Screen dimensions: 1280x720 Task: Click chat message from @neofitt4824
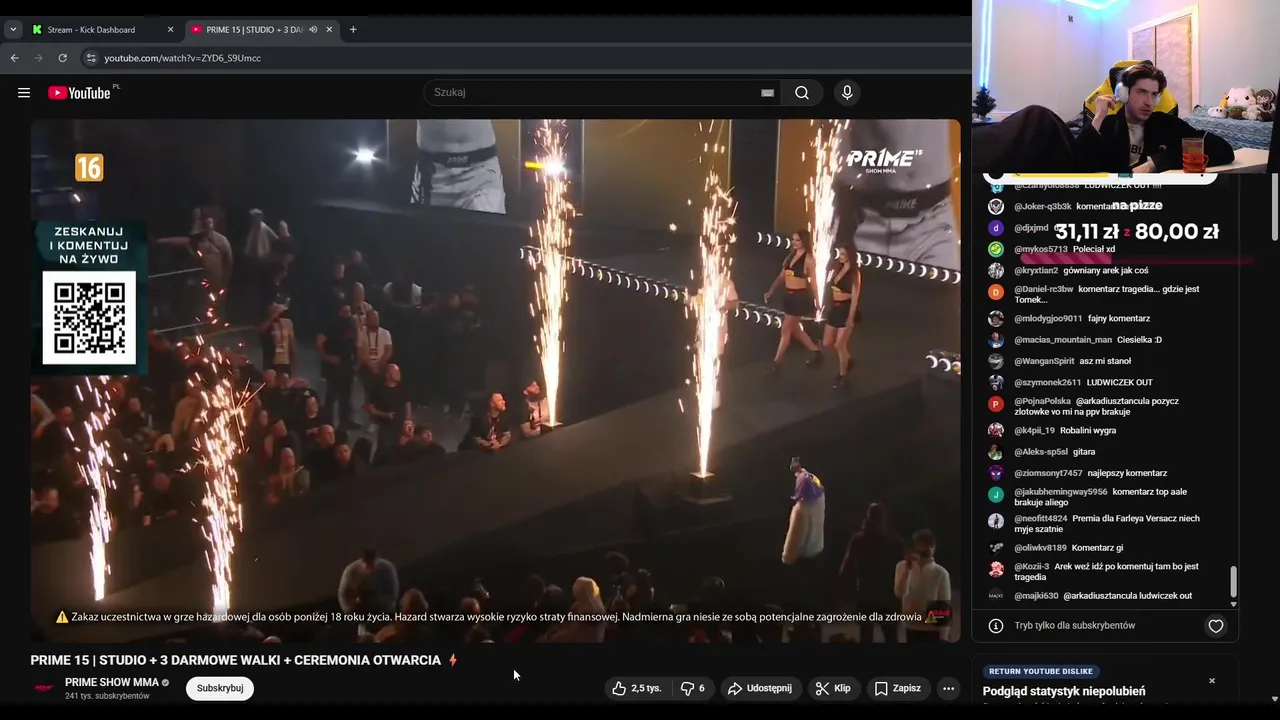[1107, 524]
